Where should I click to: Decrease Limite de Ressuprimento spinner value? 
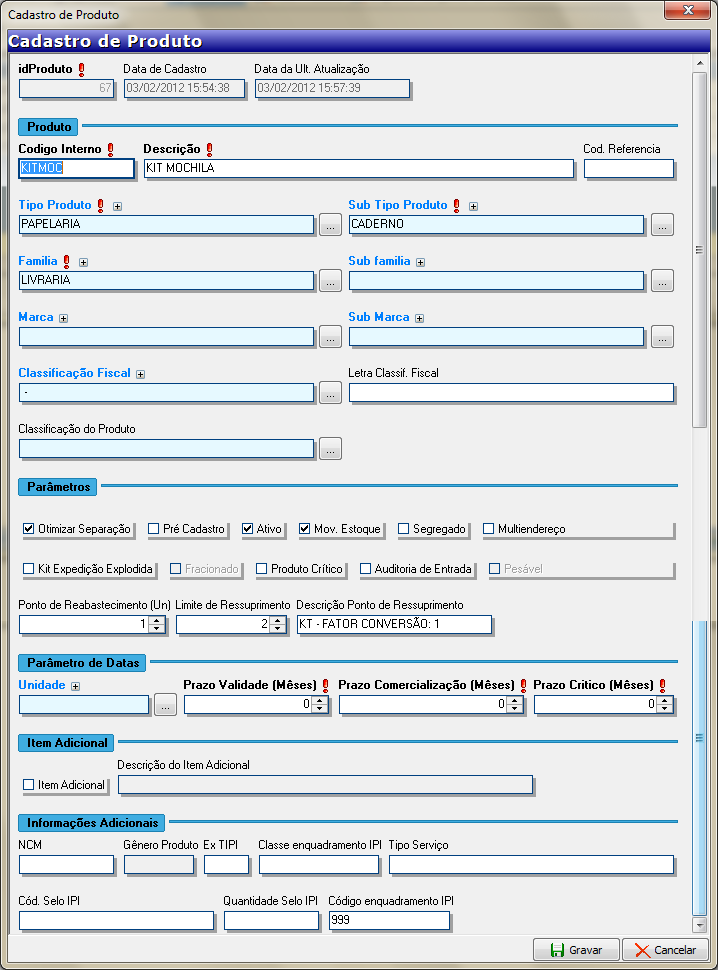(x=279, y=631)
